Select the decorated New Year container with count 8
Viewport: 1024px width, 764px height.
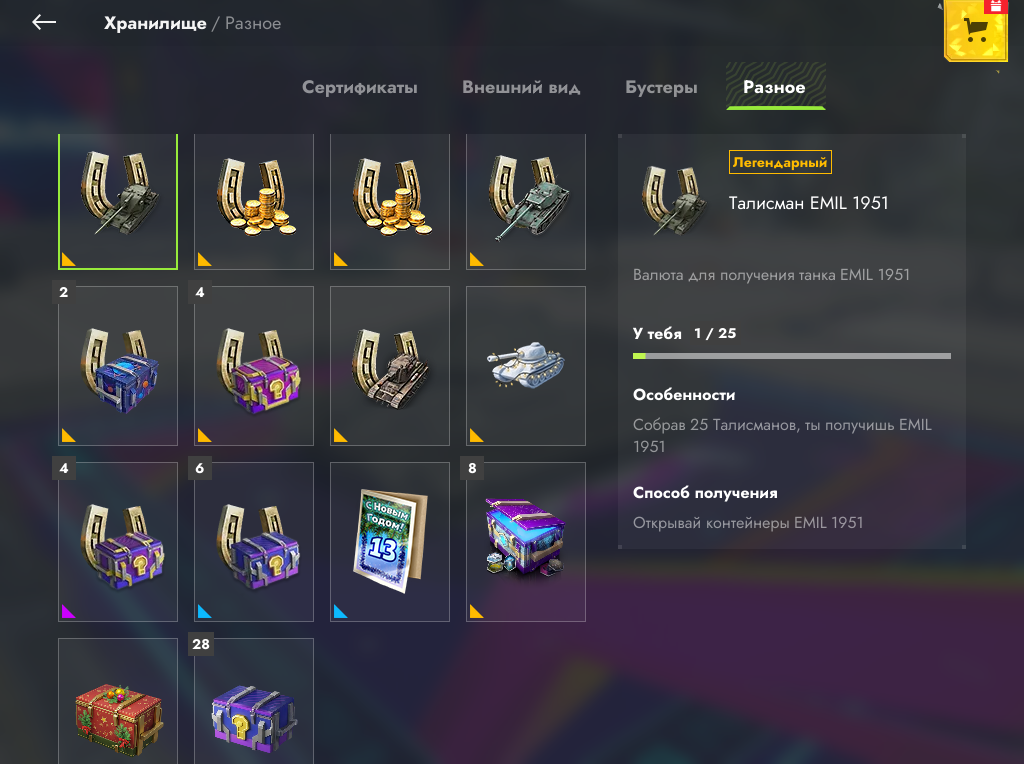coord(526,542)
